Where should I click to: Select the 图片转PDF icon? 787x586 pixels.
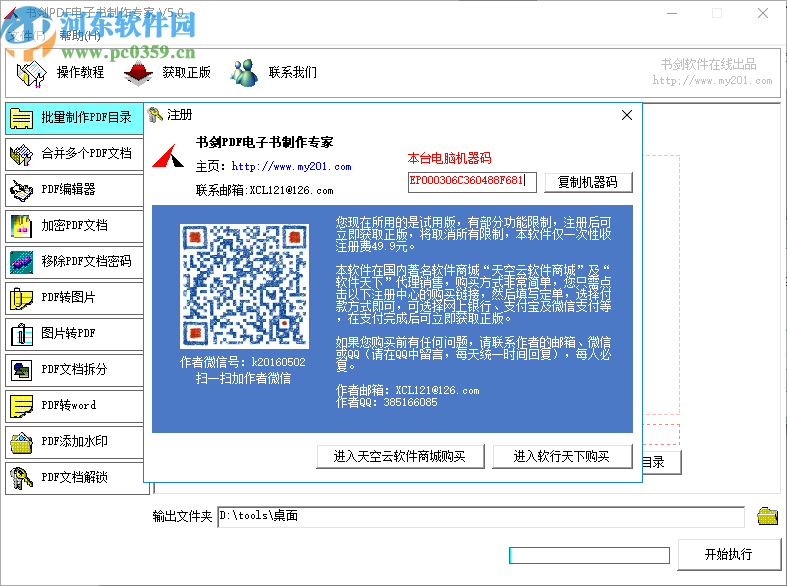tap(22, 334)
